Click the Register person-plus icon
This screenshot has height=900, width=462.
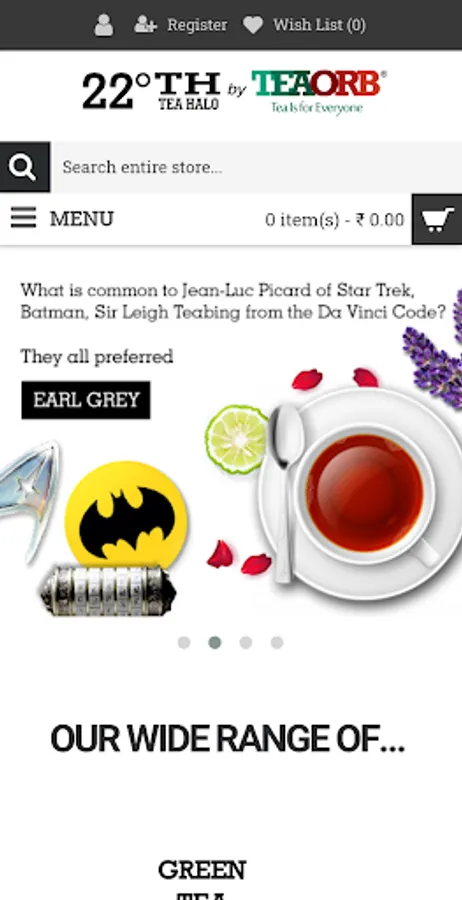pyautogui.click(x=145, y=25)
